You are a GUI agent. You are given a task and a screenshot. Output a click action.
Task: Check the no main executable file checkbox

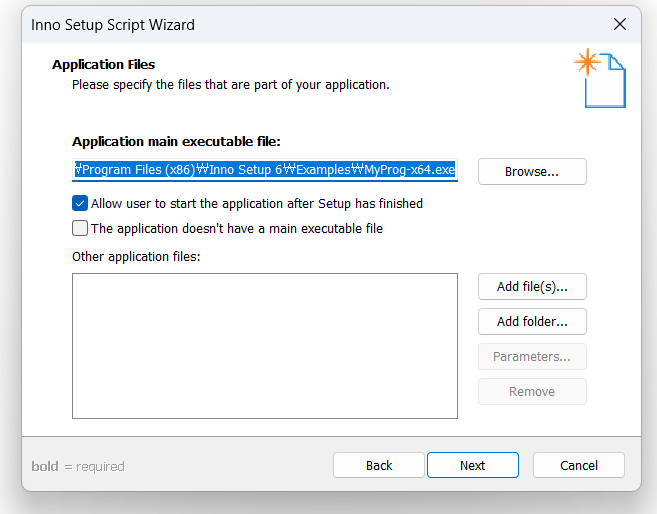tap(80, 228)
